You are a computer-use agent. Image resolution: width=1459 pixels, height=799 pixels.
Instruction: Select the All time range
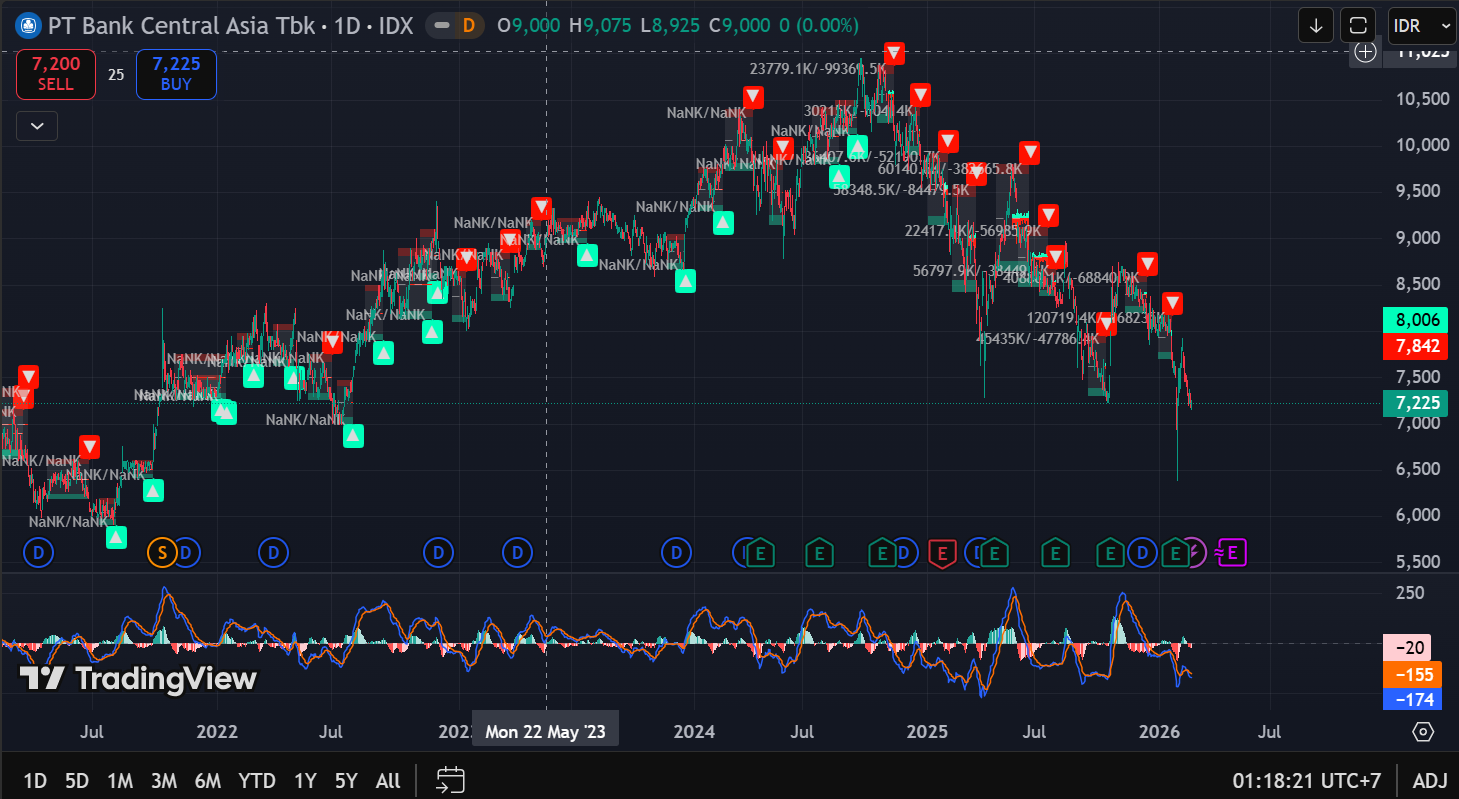click(388, 781)
